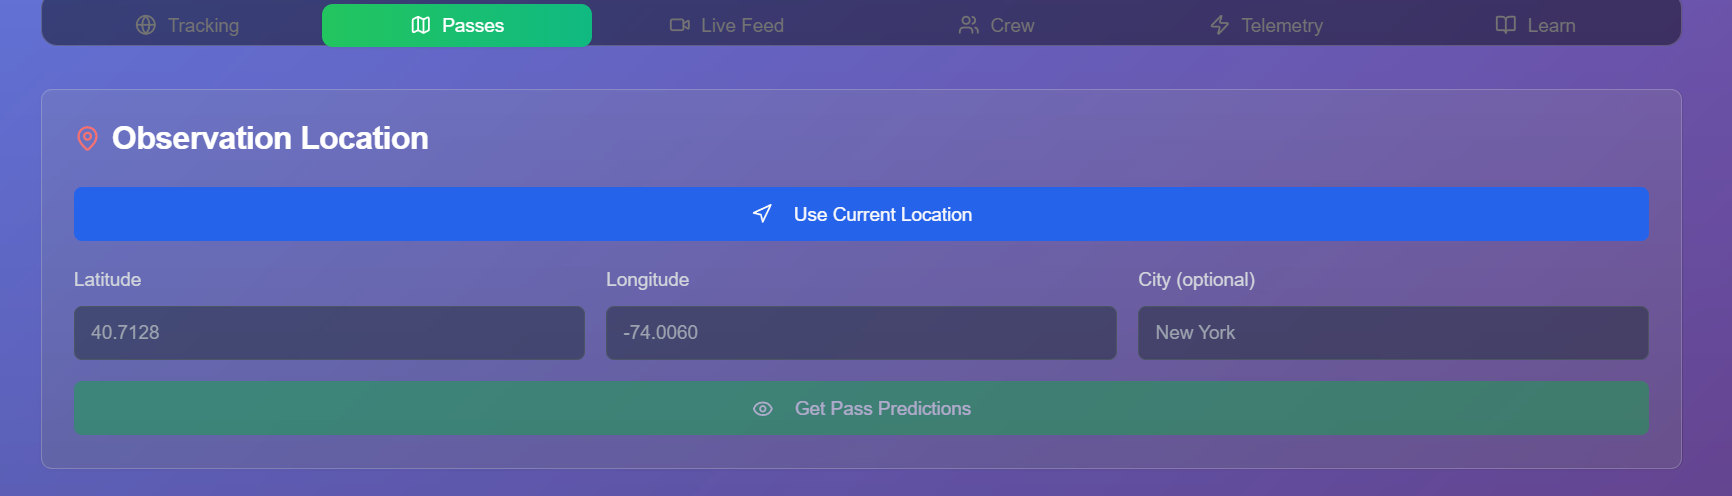This screenshot has height=496, width=1732.
Task: Go to the Crew tab
Action: coord(997,25)
